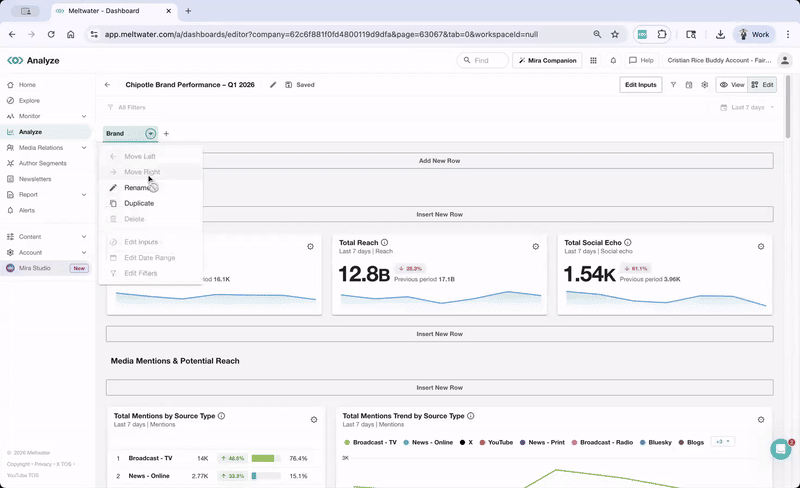Expand the Monitor sidebar section

click(84, 116)
